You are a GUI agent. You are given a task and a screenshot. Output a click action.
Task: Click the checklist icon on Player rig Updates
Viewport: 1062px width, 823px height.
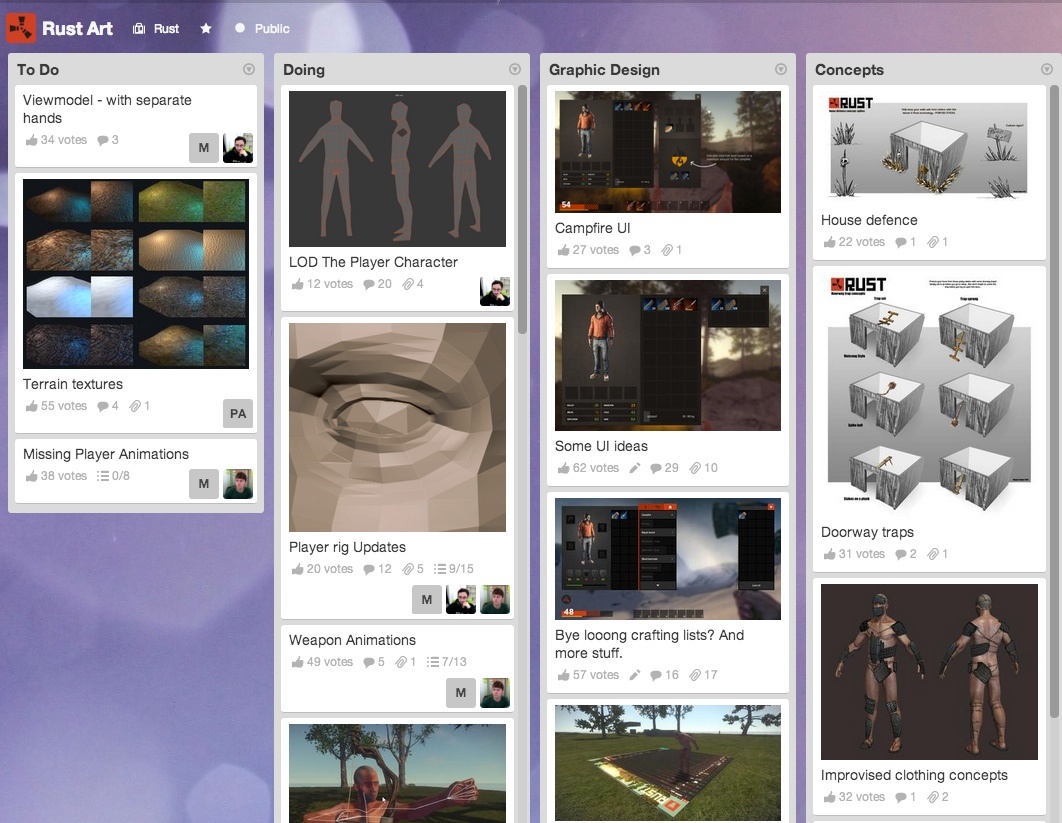(x=440, y=569)
